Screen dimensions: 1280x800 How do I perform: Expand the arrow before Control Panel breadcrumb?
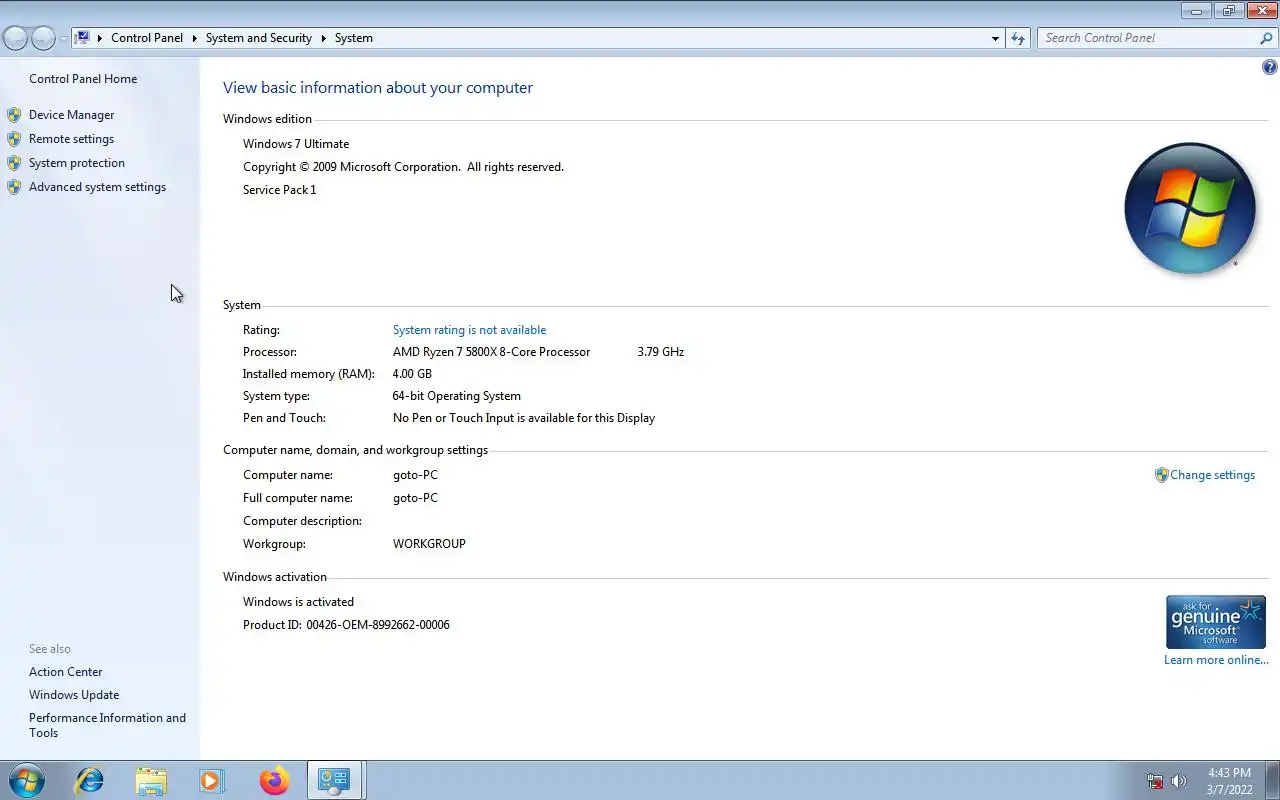(x=100, y=38)
